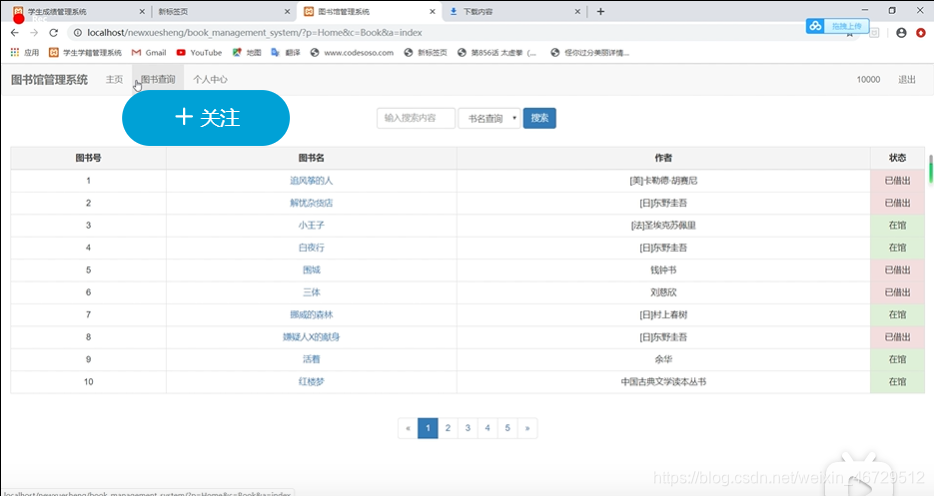Open 个人中心 in the navigation bar
The height and width of the screenshot is (496, 934).
coord(210,80)
